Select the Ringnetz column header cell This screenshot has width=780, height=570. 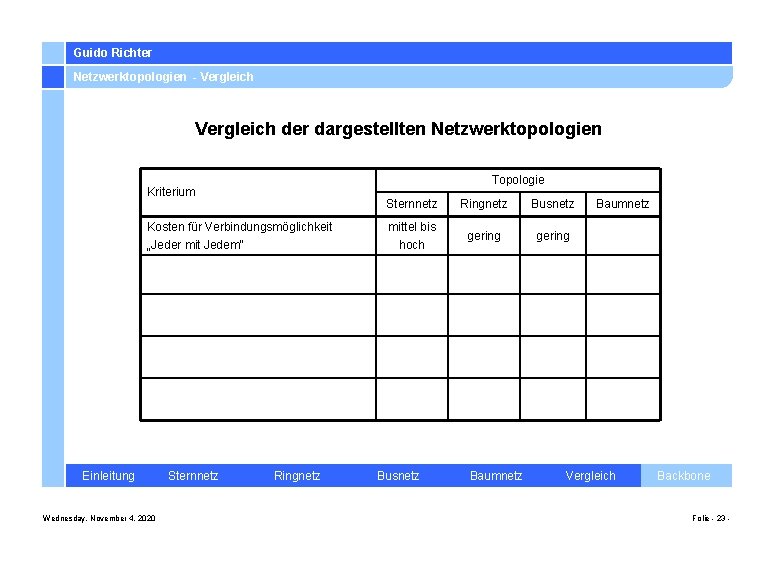(x=484, y=204)
